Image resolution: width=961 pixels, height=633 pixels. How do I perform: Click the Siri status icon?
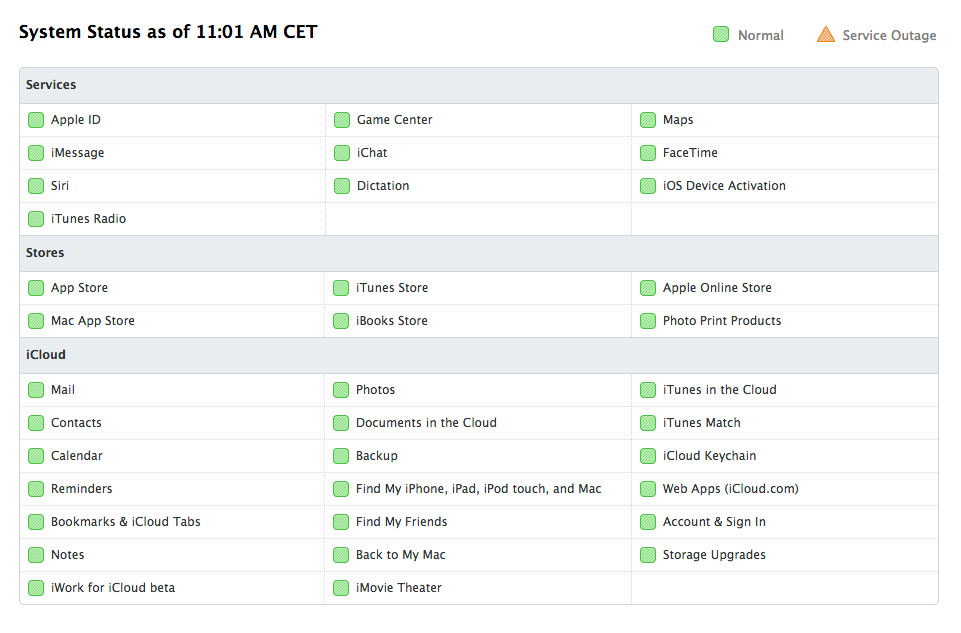click(x=36, y=186)
